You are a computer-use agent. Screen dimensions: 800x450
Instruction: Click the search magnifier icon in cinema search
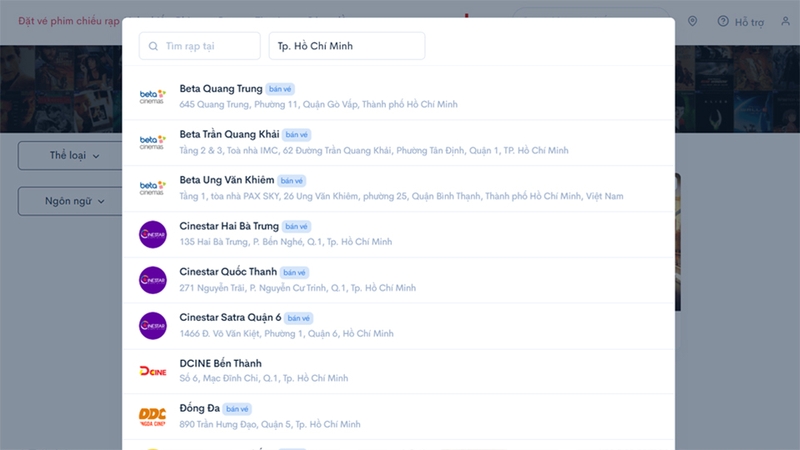tap(153, 46)
